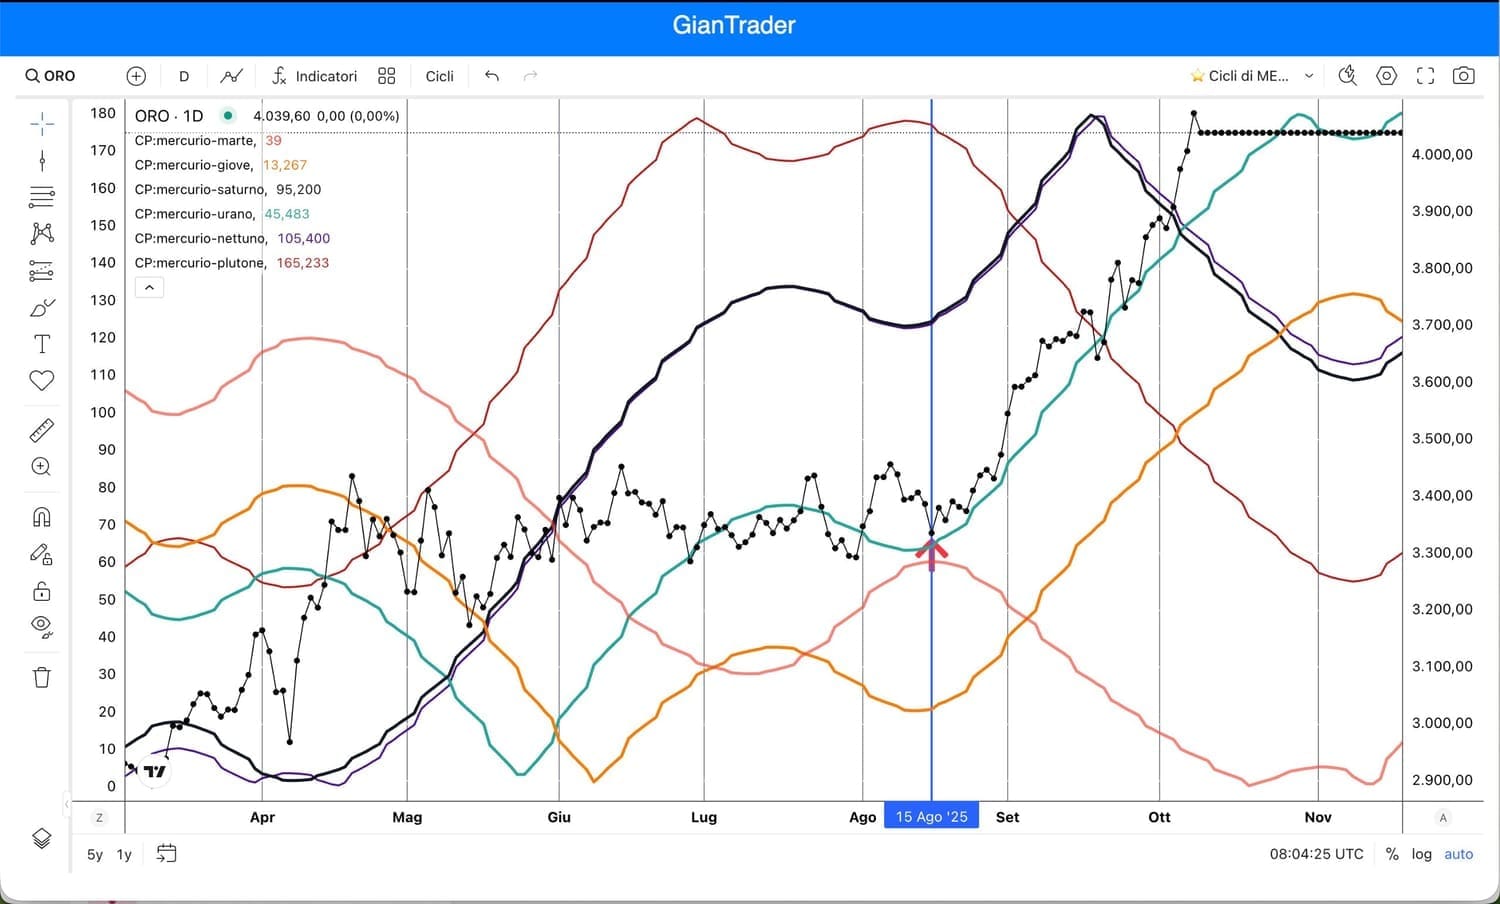Screen dimensions: 1500x904
Task: Activate the zoom in tool
Action: pyautogui.click(x=42, y=467)
